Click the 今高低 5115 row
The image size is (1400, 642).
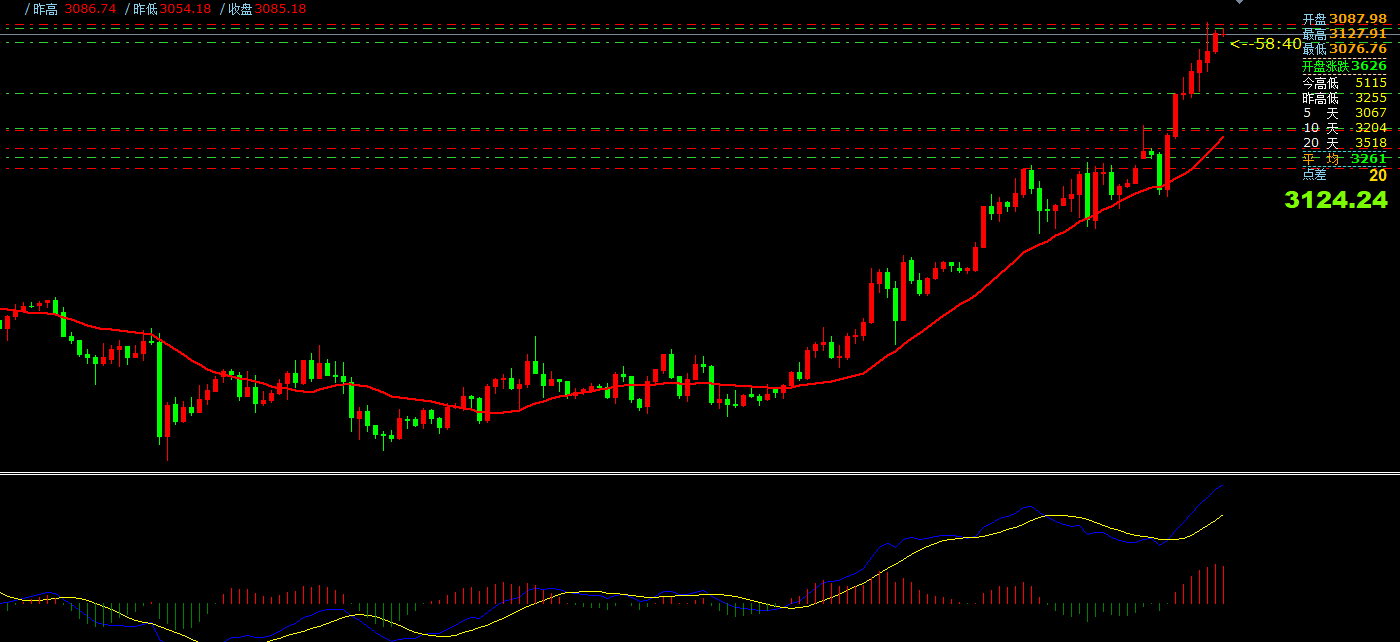(x=1344, y=83)
